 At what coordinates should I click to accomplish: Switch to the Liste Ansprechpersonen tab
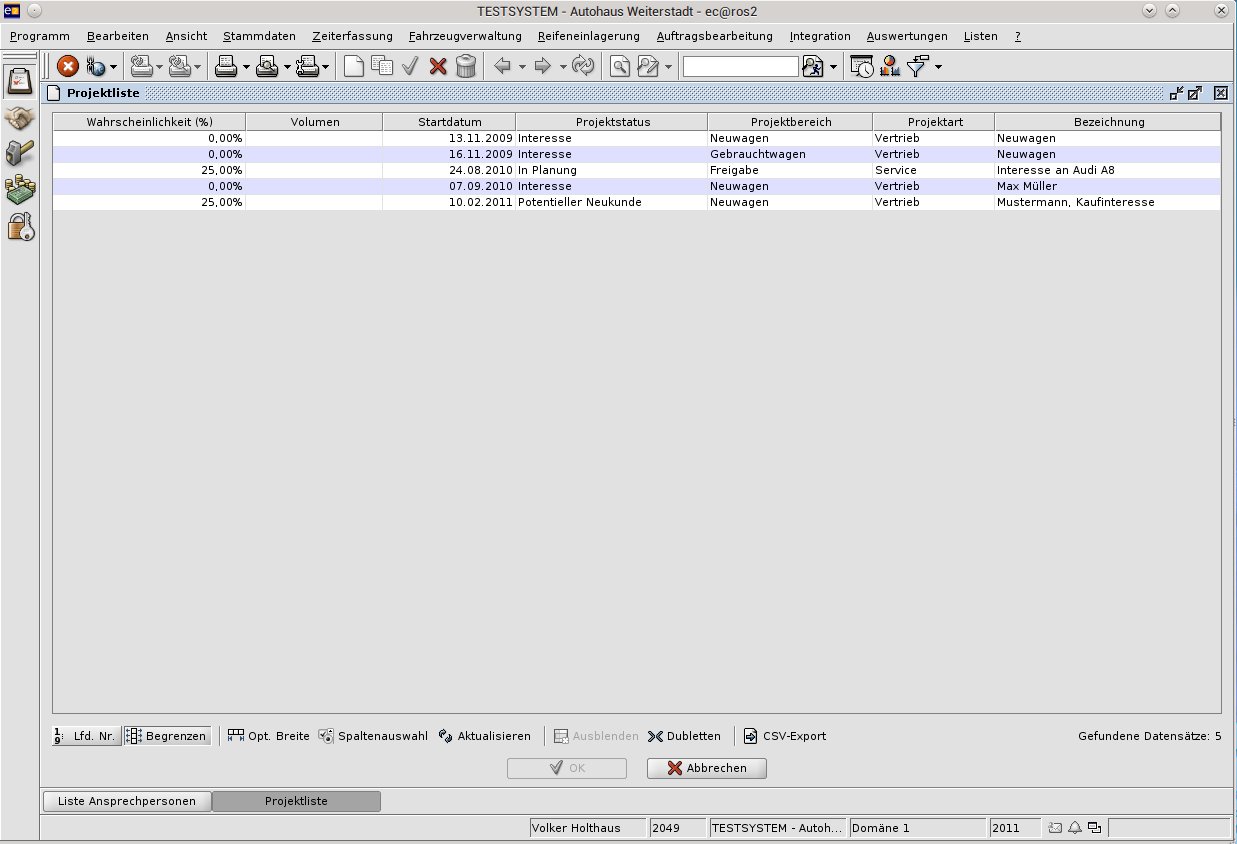(127, 801)
